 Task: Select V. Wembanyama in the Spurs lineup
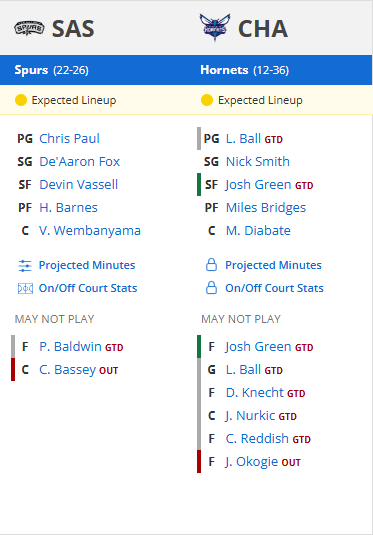tap(90, 231)
